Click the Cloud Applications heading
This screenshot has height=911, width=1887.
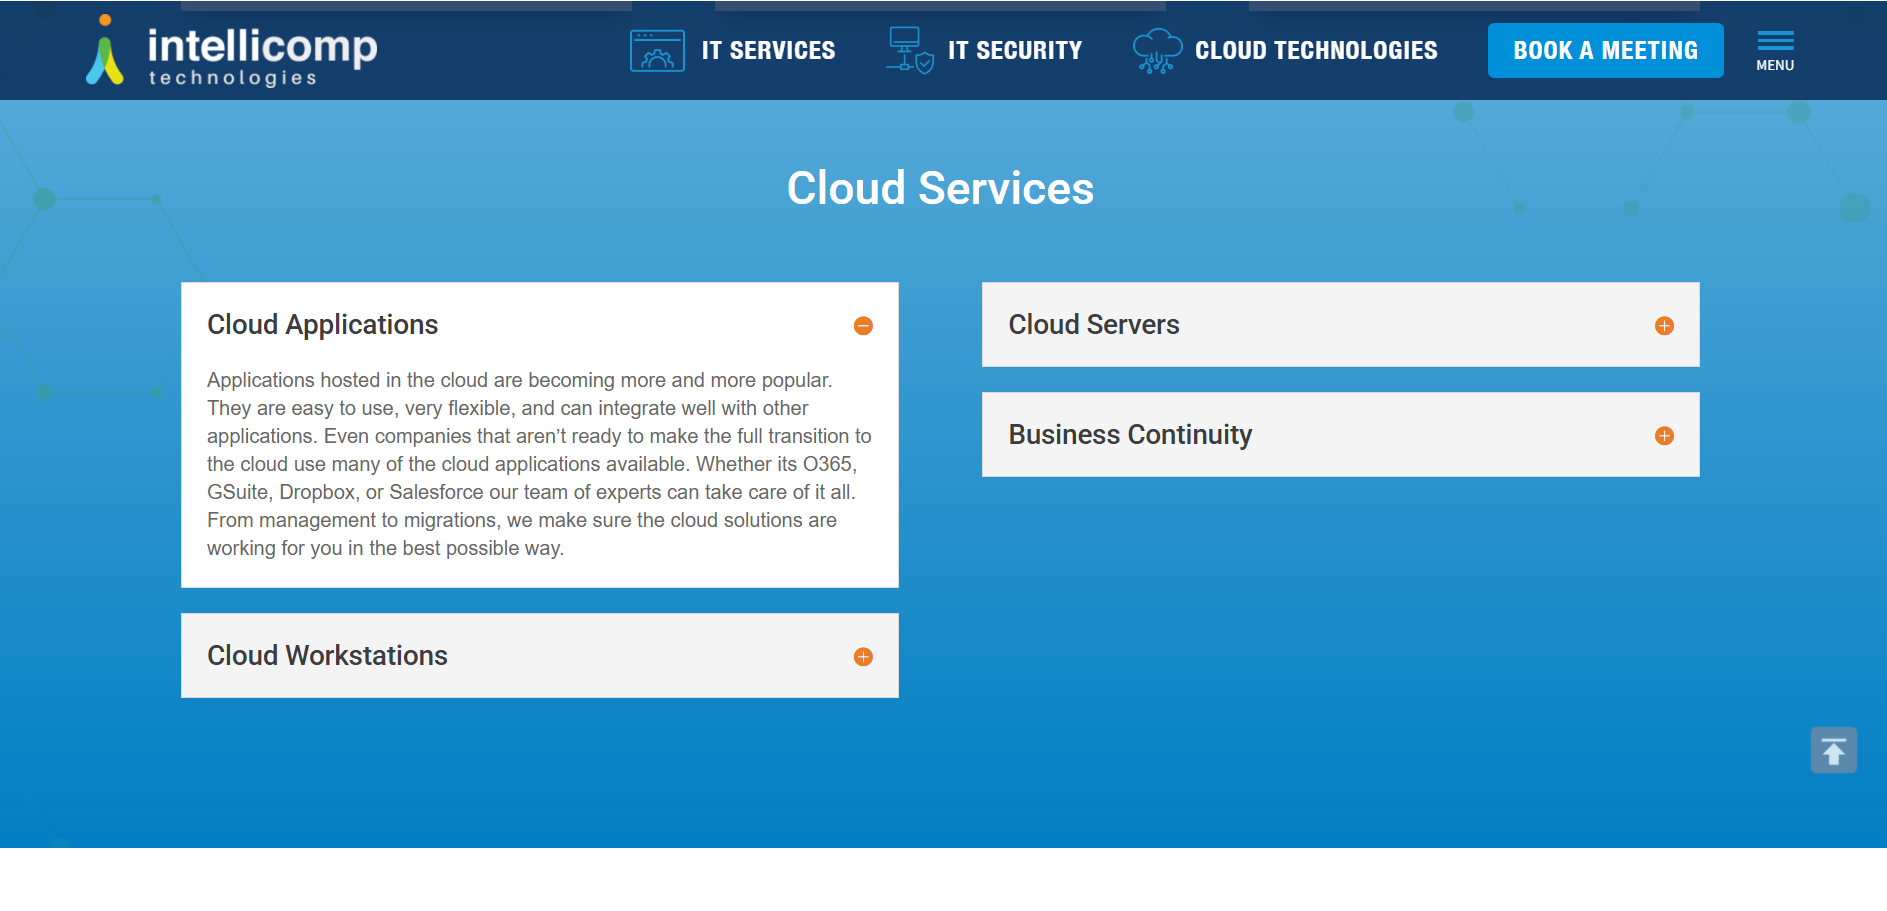coord(322,325)
